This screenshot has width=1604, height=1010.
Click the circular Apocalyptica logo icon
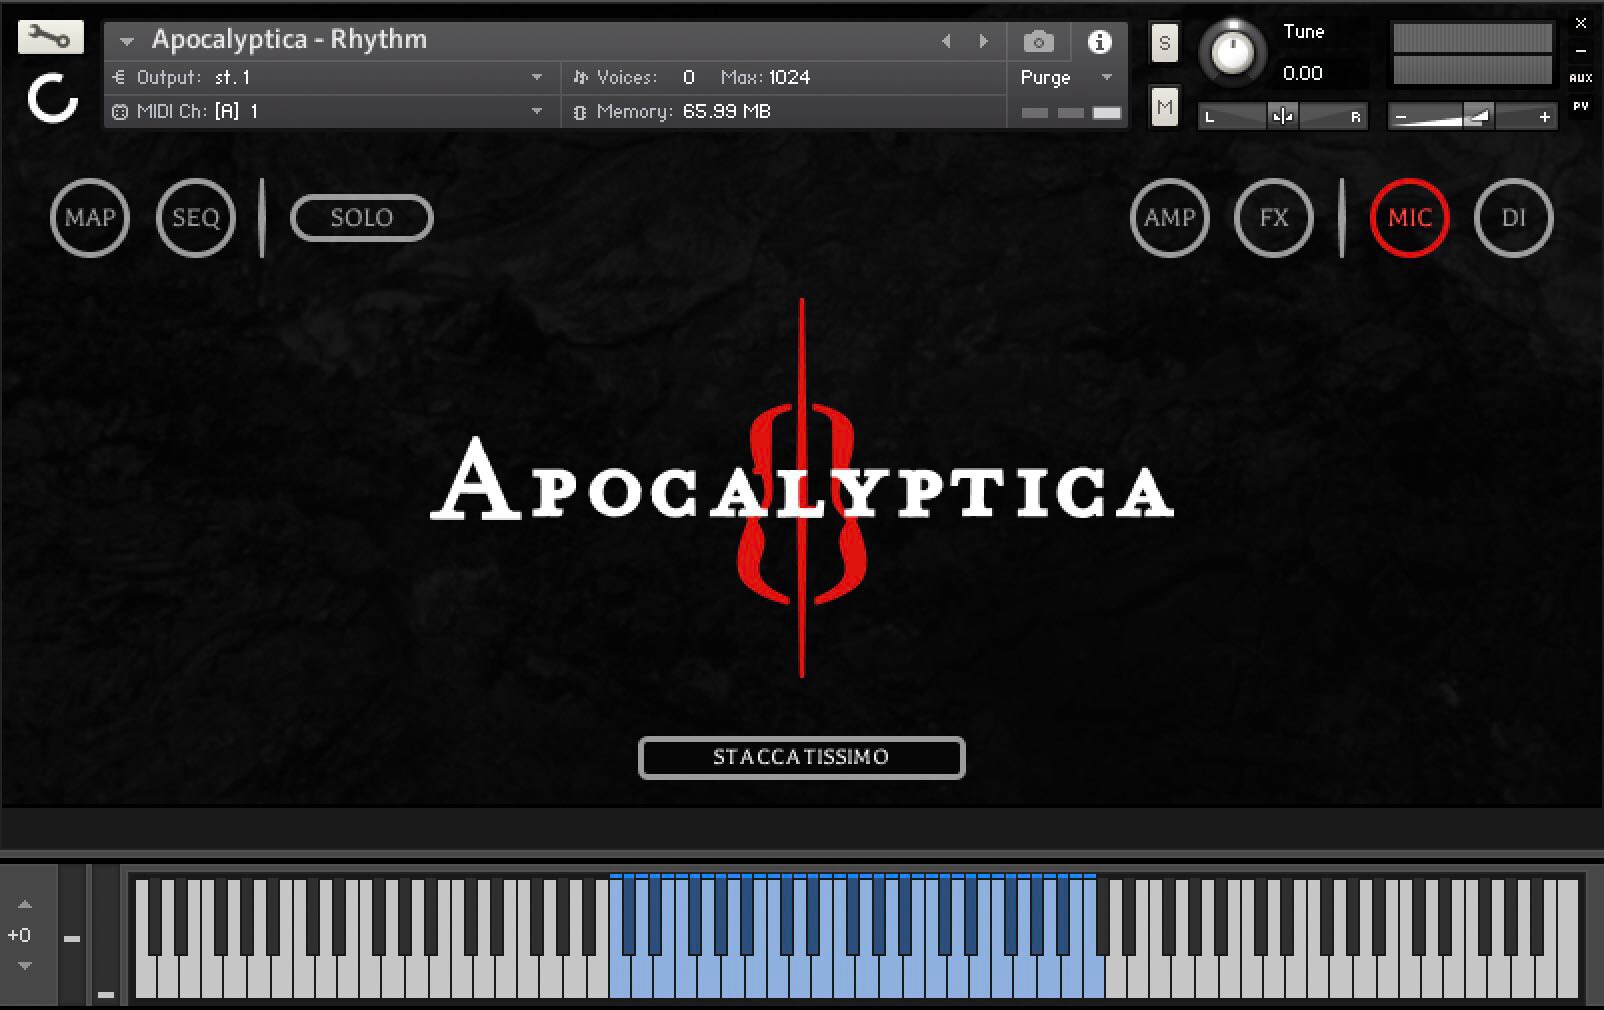point(52,99)
